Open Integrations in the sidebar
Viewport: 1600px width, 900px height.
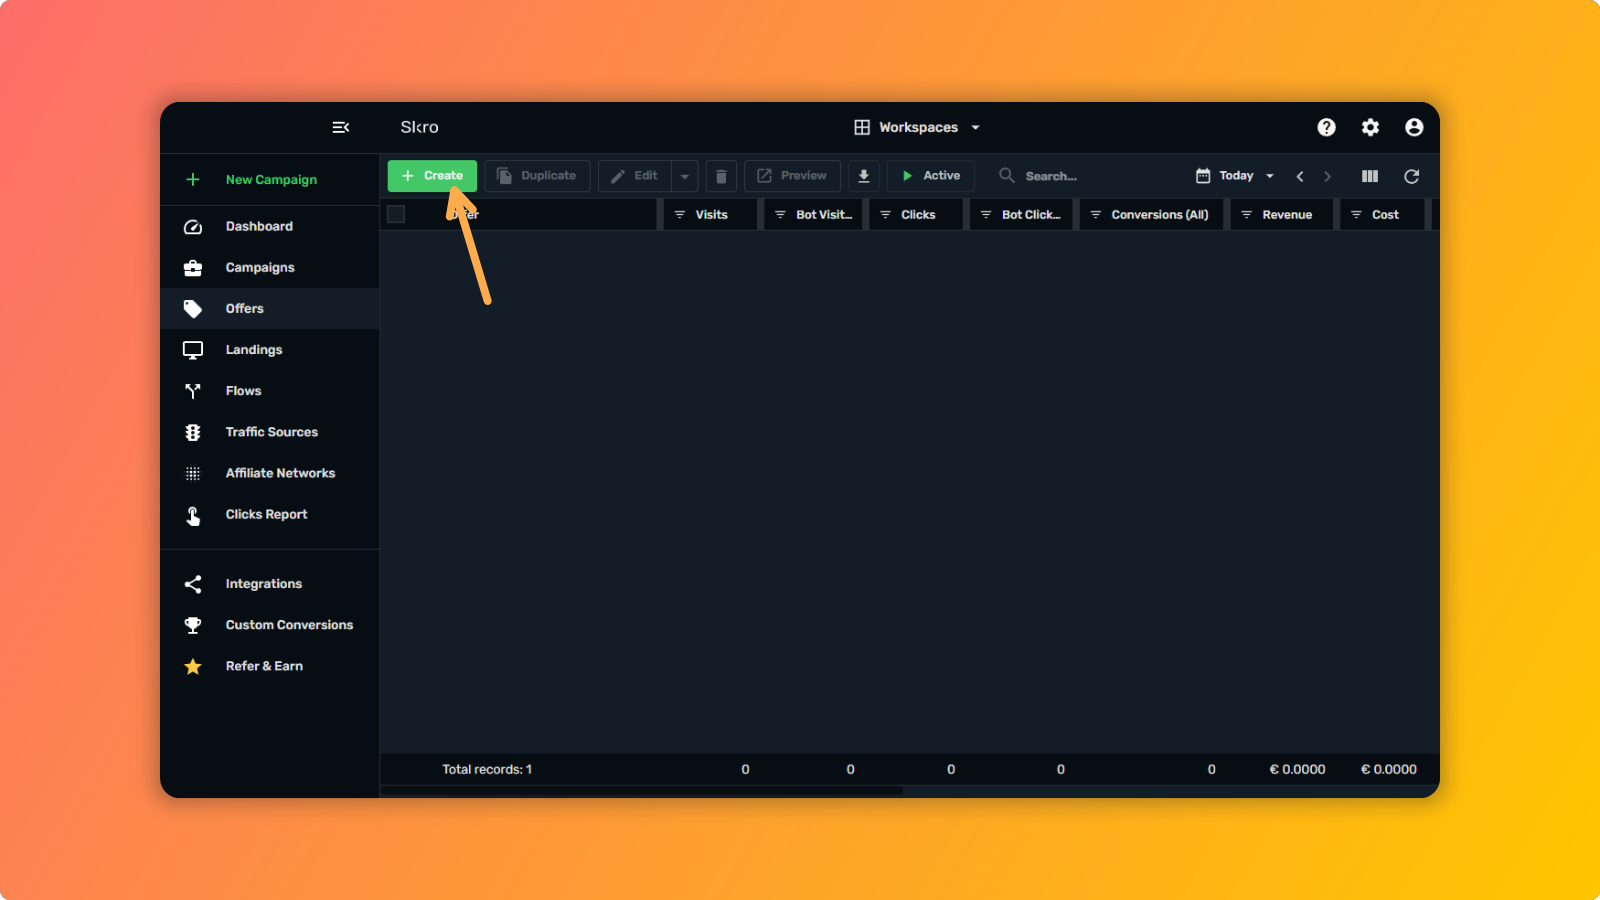click(270, 584)
